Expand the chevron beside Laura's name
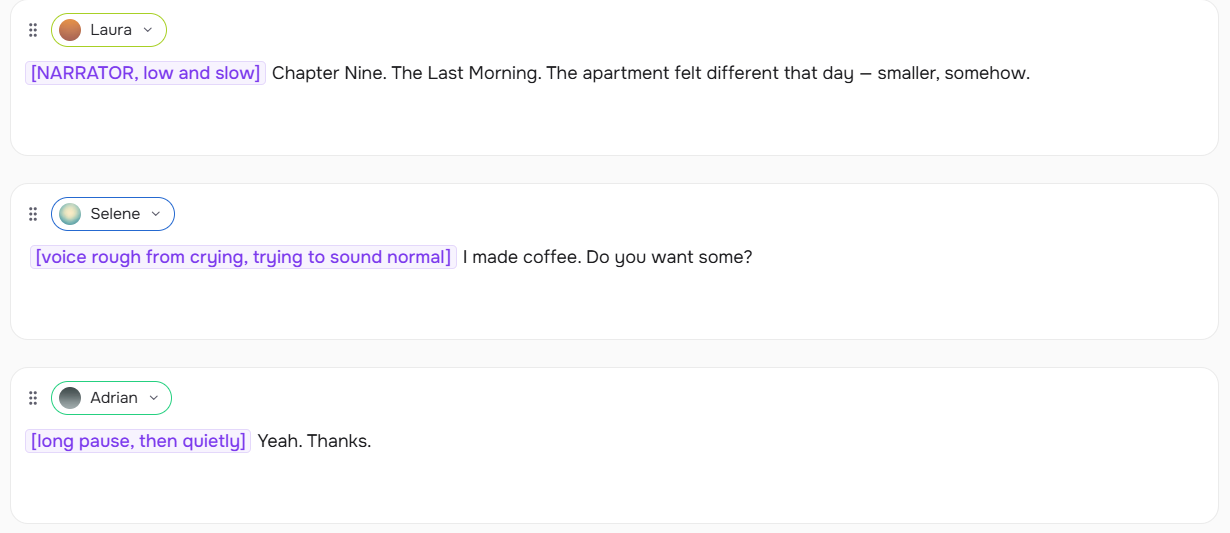The image size is (1230, 533). point(148,30)
